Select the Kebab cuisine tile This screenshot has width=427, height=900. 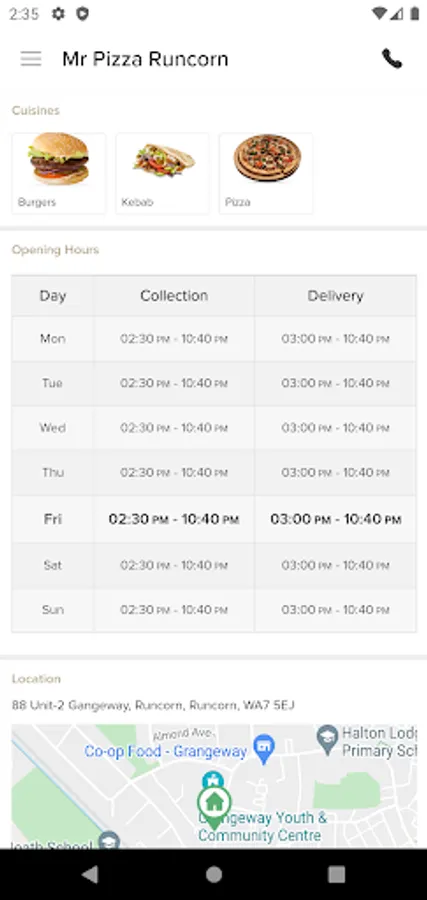pyautogui.click(x=162, y=173)
